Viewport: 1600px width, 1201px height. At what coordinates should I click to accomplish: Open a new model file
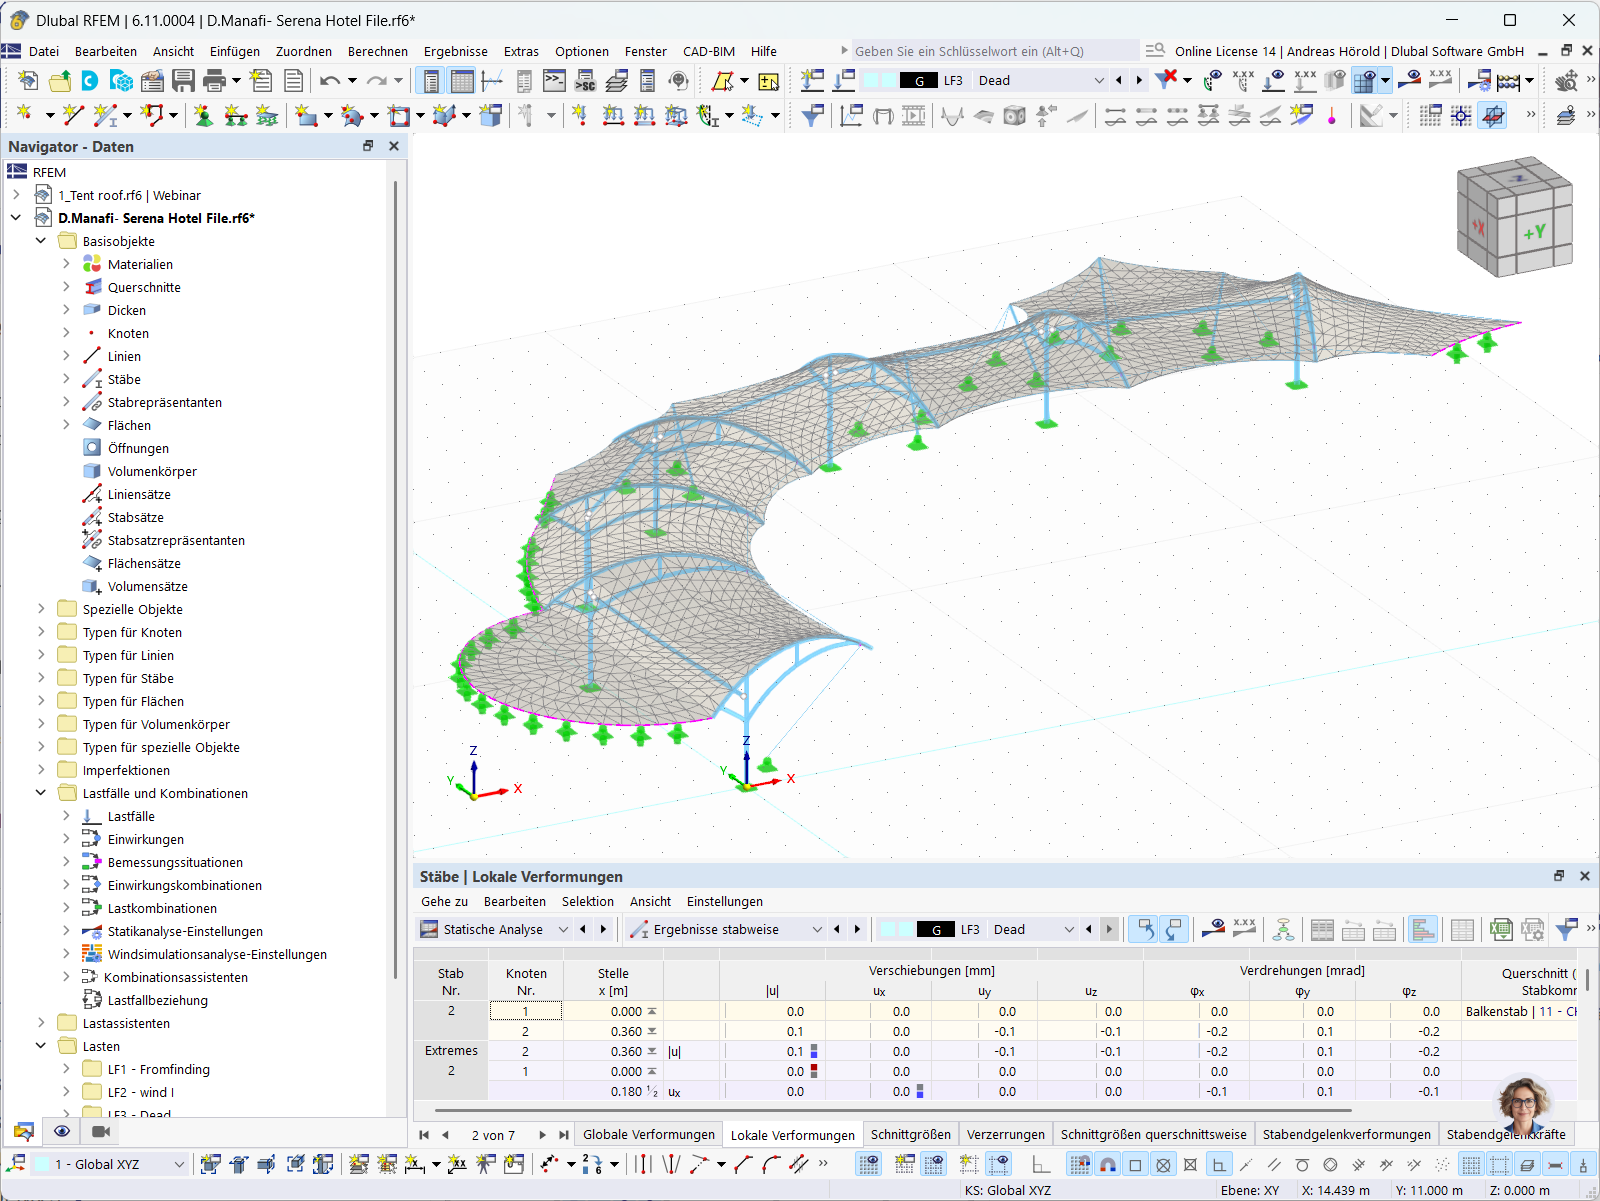[x=28, y=81]
